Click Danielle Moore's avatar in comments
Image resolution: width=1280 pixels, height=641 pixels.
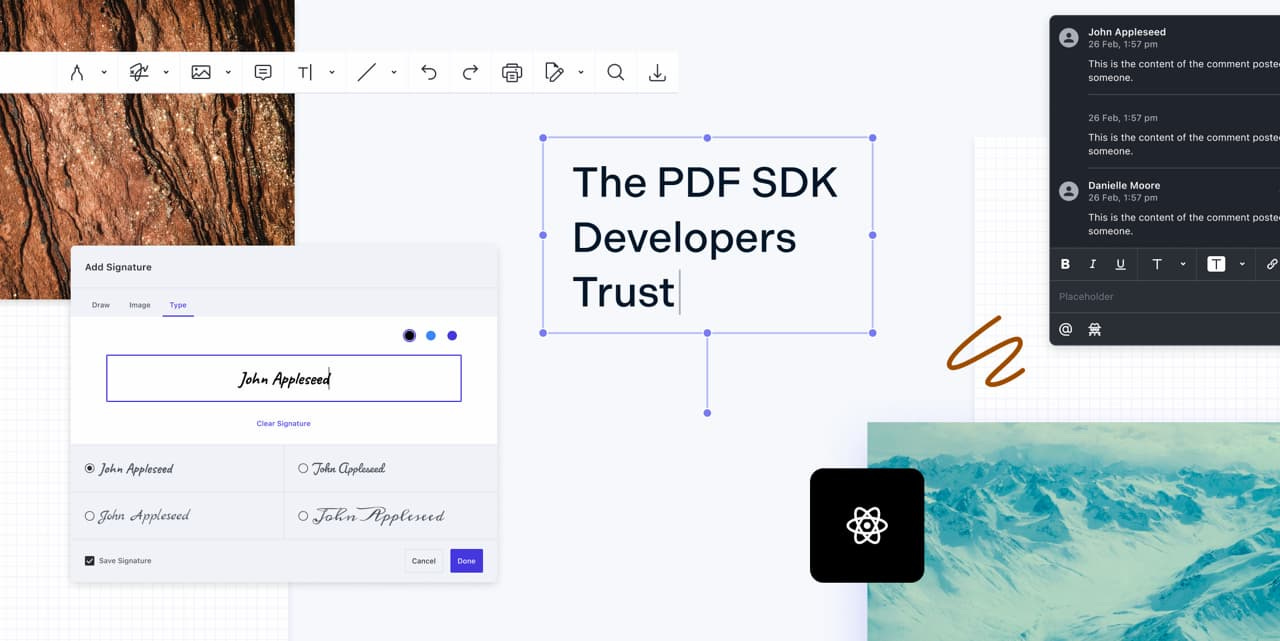tap(1068, 190)
